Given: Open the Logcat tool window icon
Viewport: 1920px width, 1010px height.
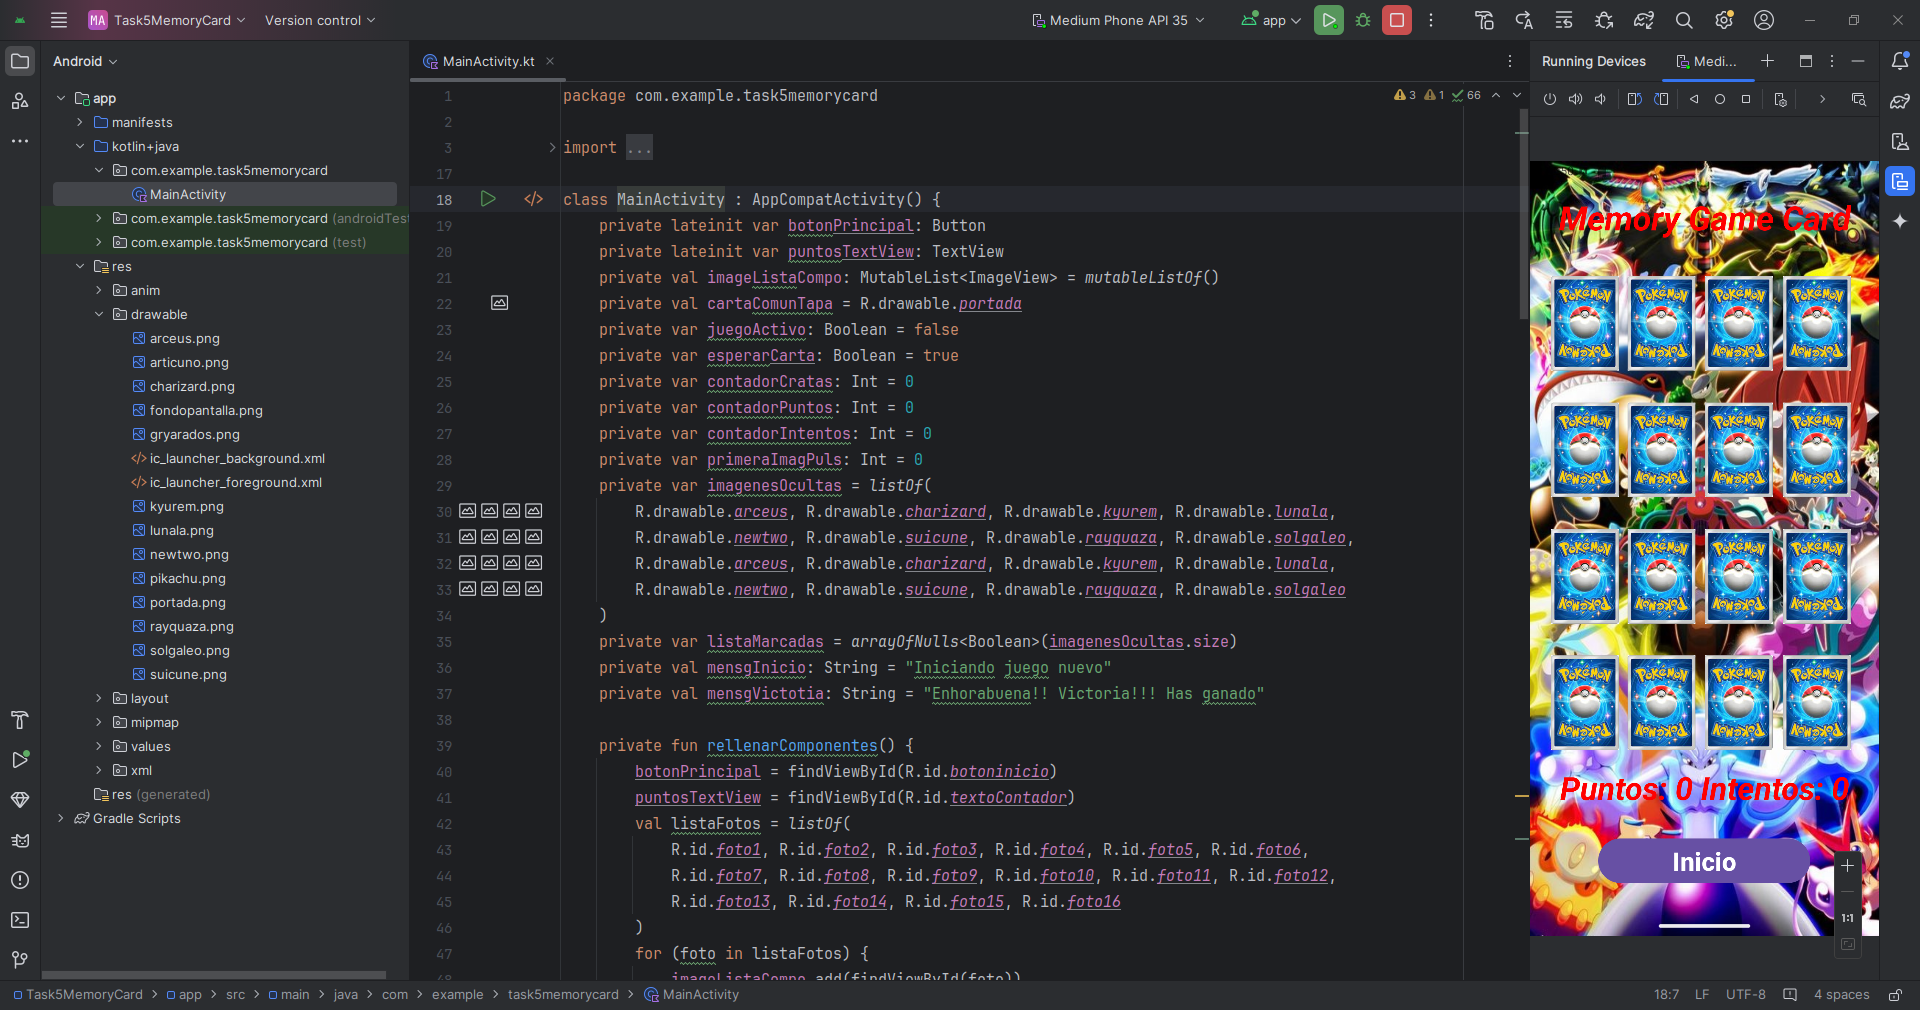Looking at the screenshot, I should [19, 840].
